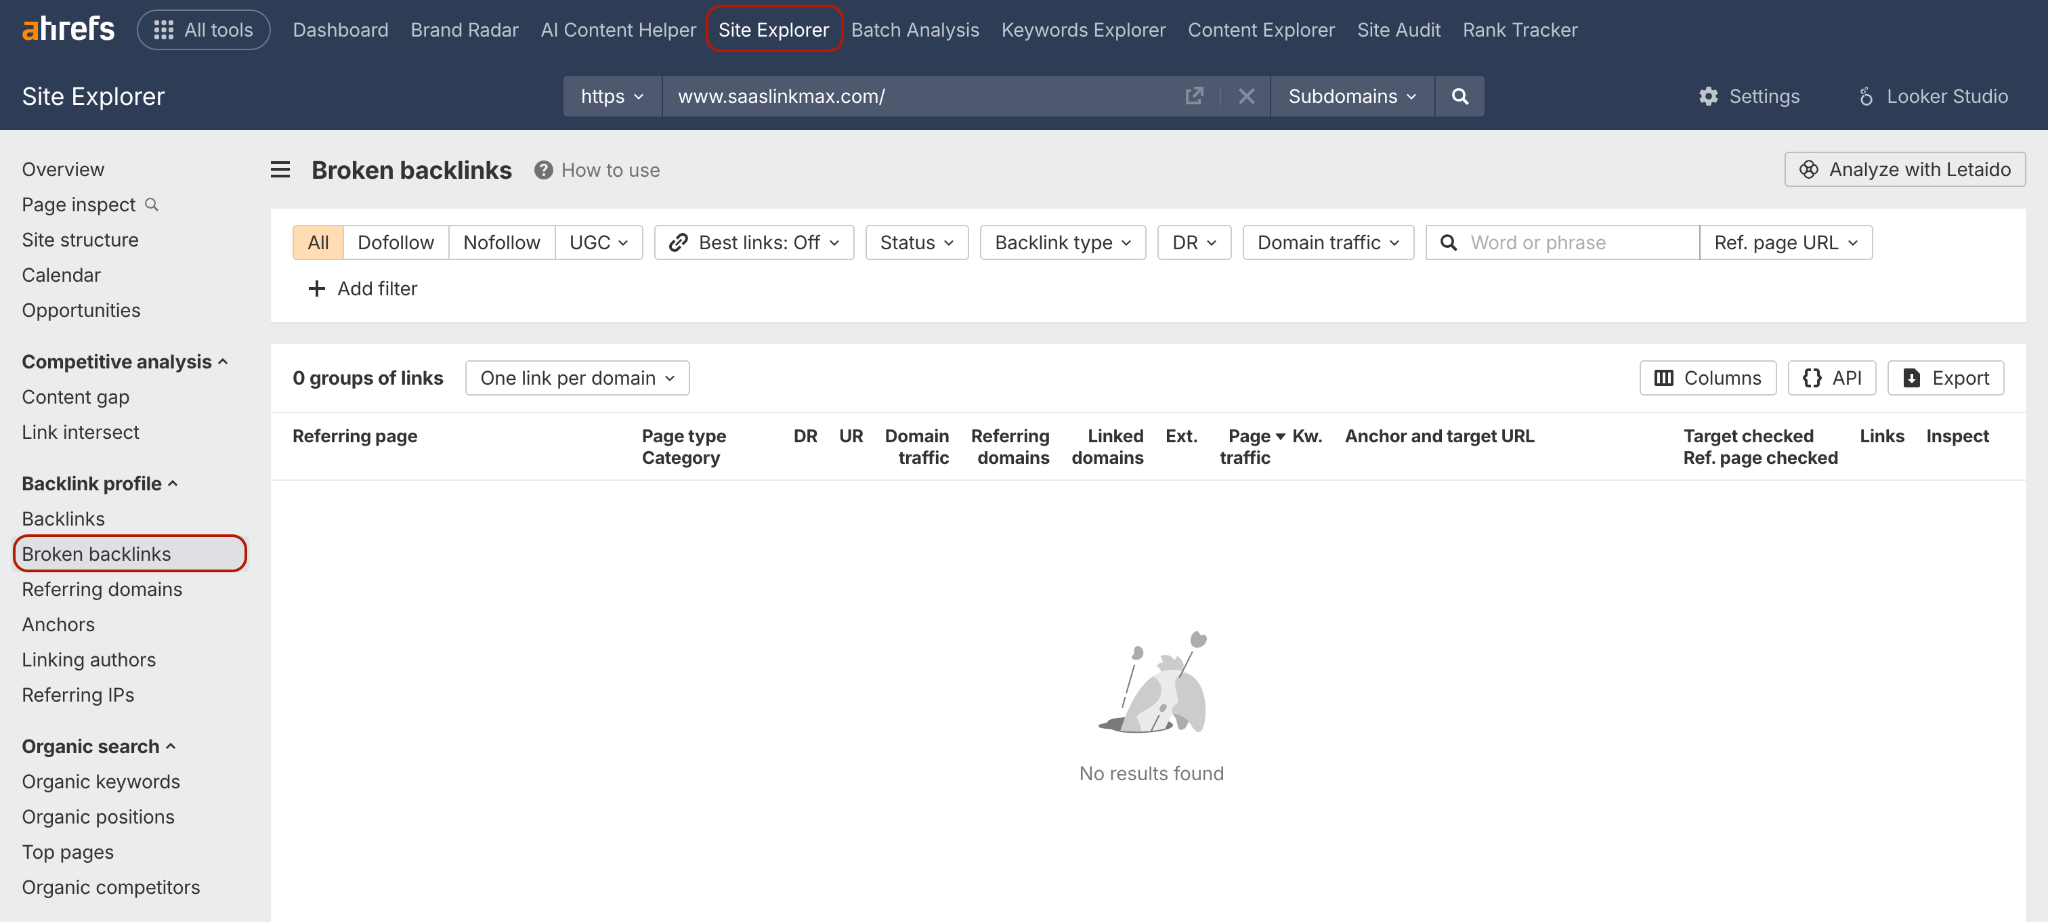Open Backlinks report
The image size is (2048, 922).
[x=63, y=518]
